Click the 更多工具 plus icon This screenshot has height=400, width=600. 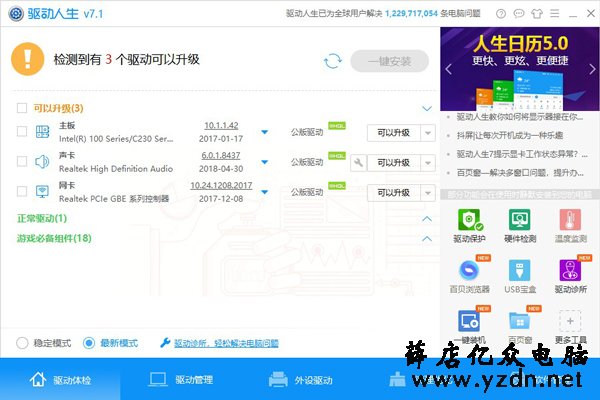(x=570, y=321)
